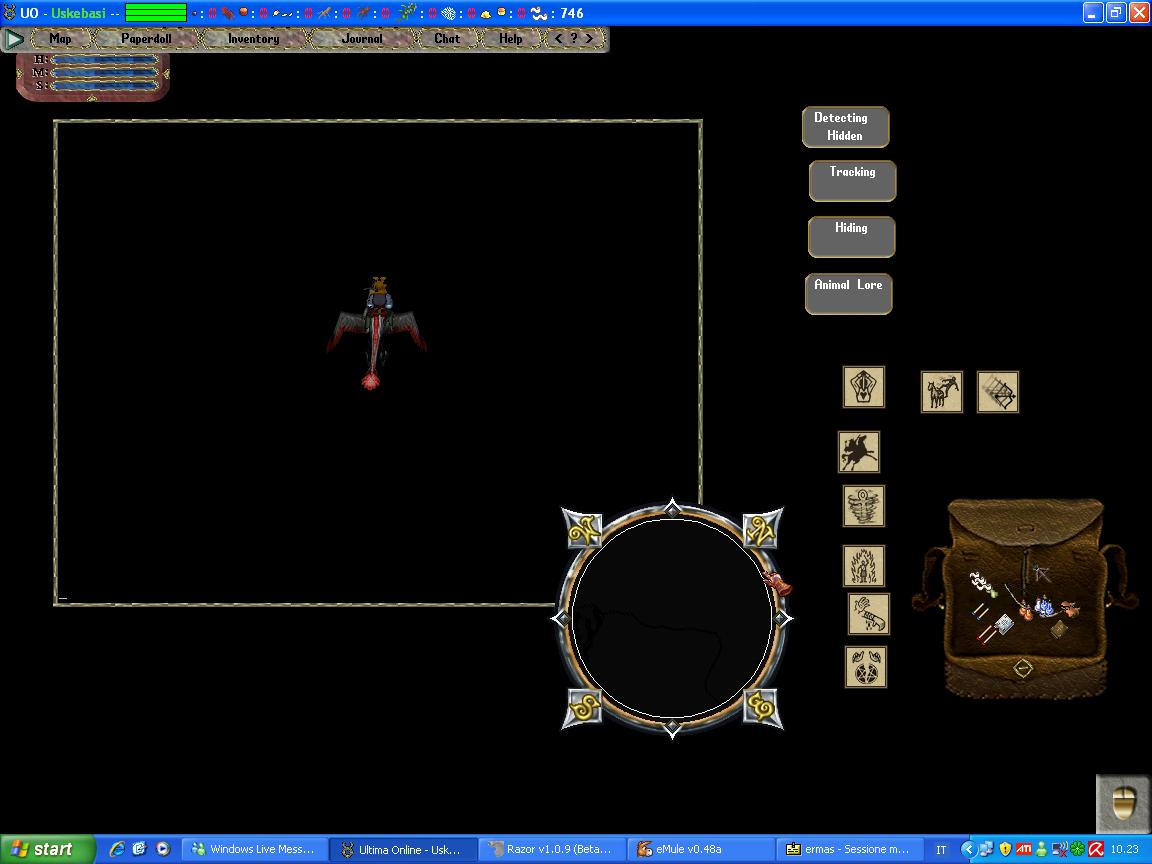This screenshot has height=864, width=1152.
Task: Click the H health bar in the status gump
Action: tap(104, 60)
